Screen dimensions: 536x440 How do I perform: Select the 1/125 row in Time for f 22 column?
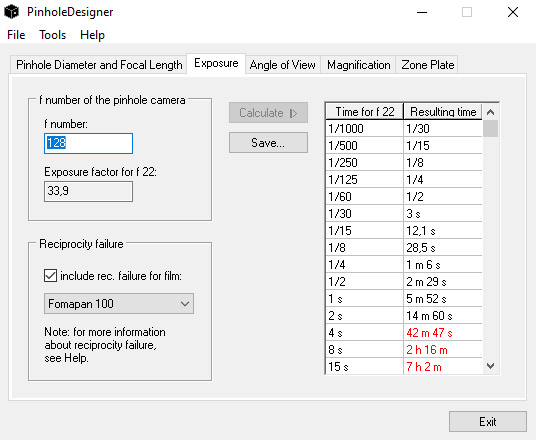pos(364,179)
